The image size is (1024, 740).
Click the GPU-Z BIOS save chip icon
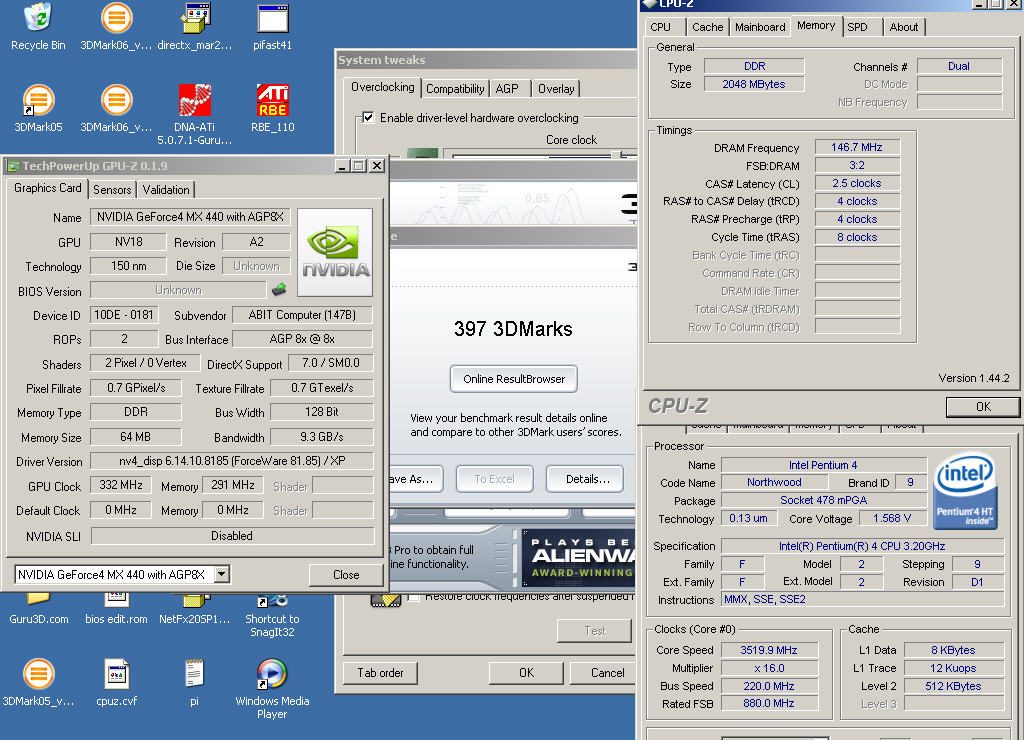pyautogui.click(x=279, y=289)
